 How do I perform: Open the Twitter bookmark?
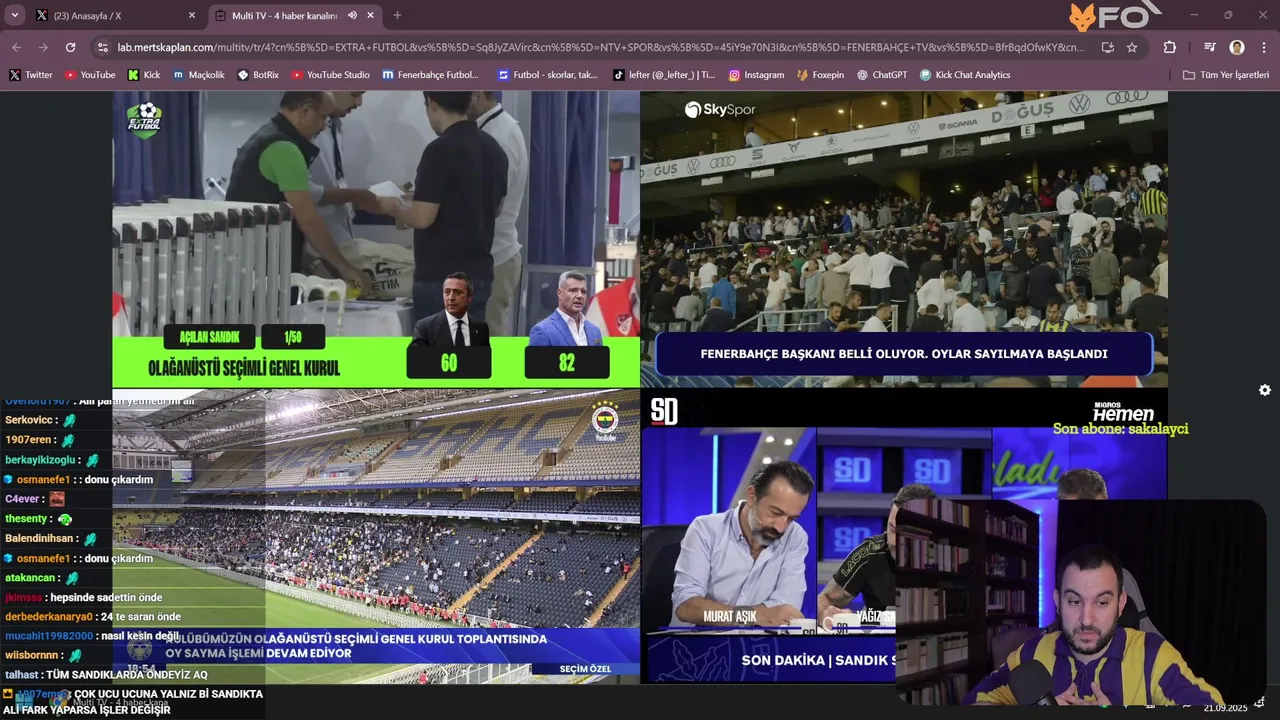click(31, 75)
